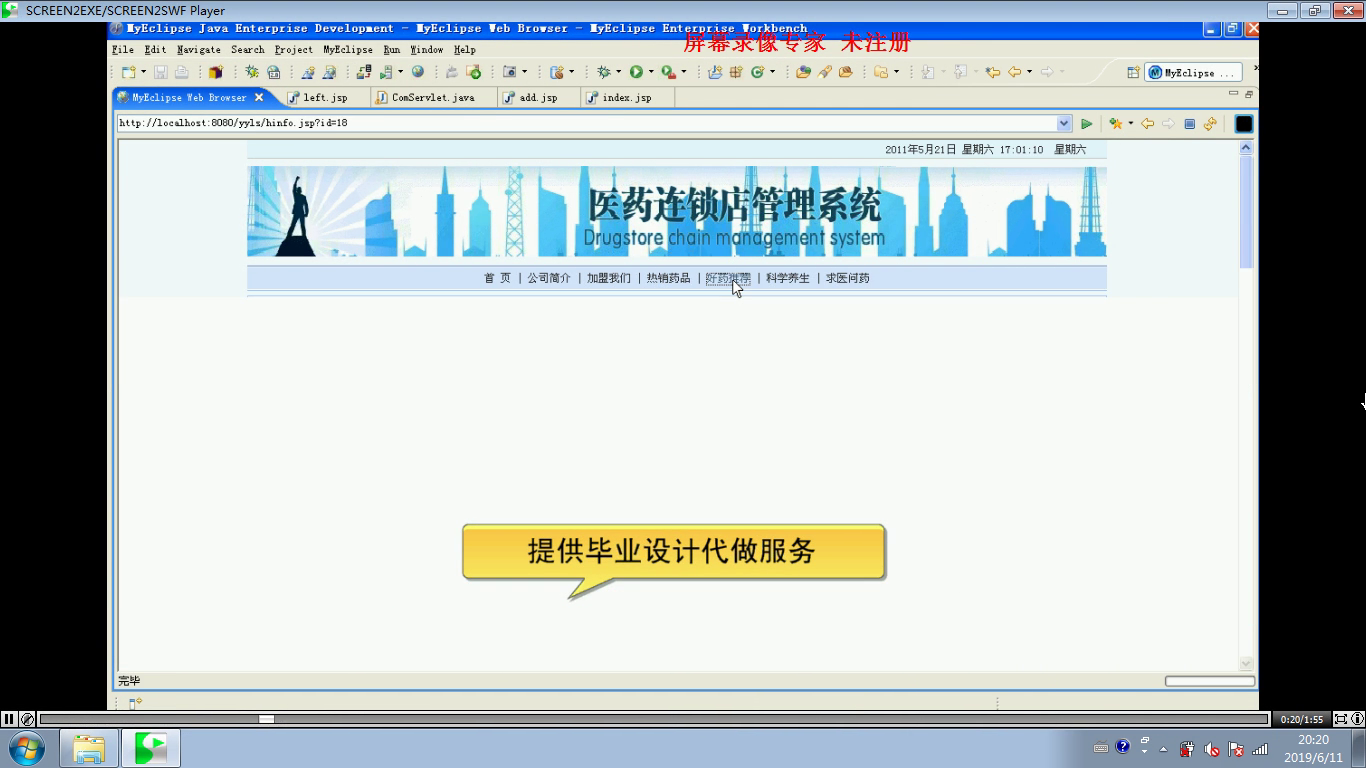Screen dimensions: 1366x768
Task: Click the pause button in SCREEN2SWF player
Action: pyautogui.click(x=8, y=719)
